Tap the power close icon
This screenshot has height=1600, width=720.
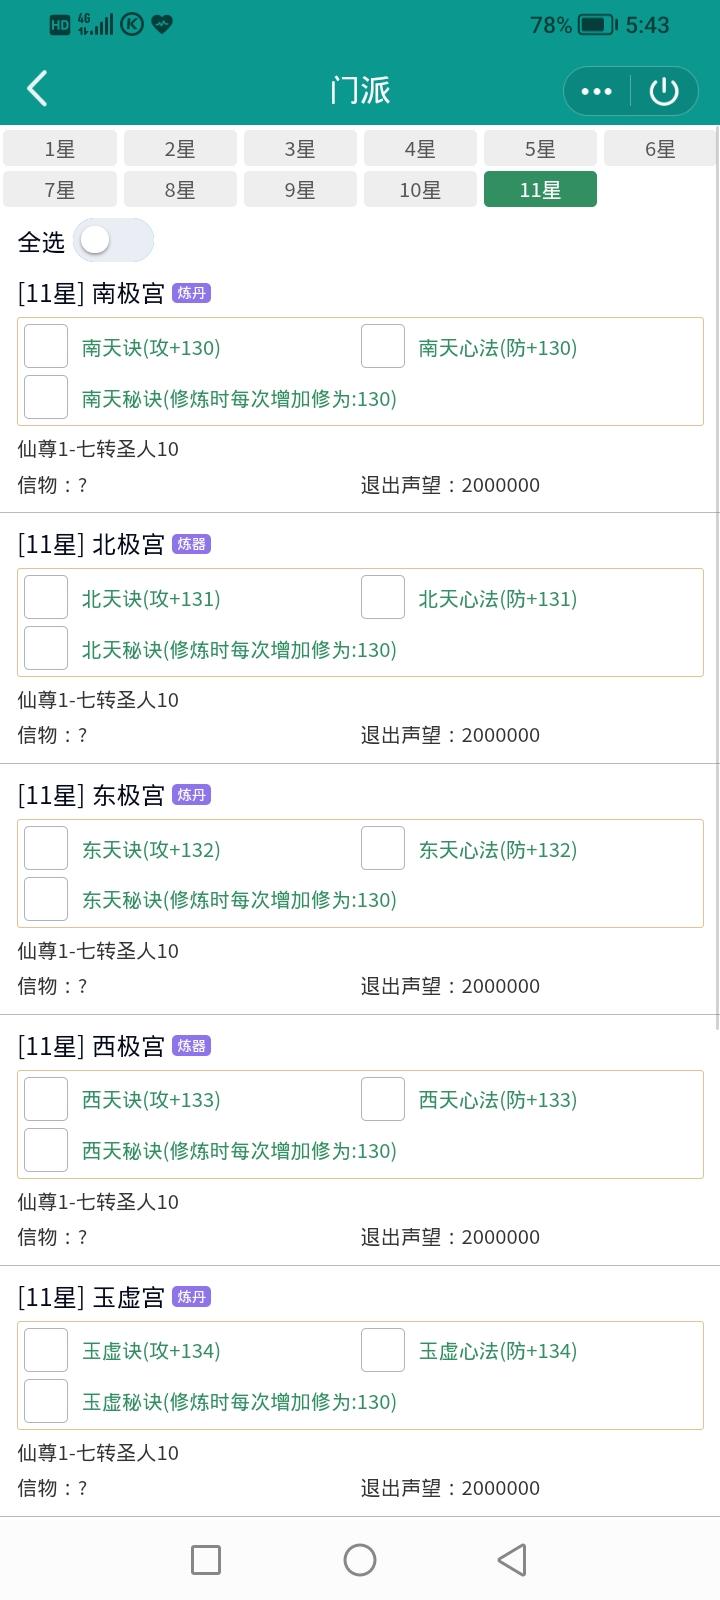664,91
